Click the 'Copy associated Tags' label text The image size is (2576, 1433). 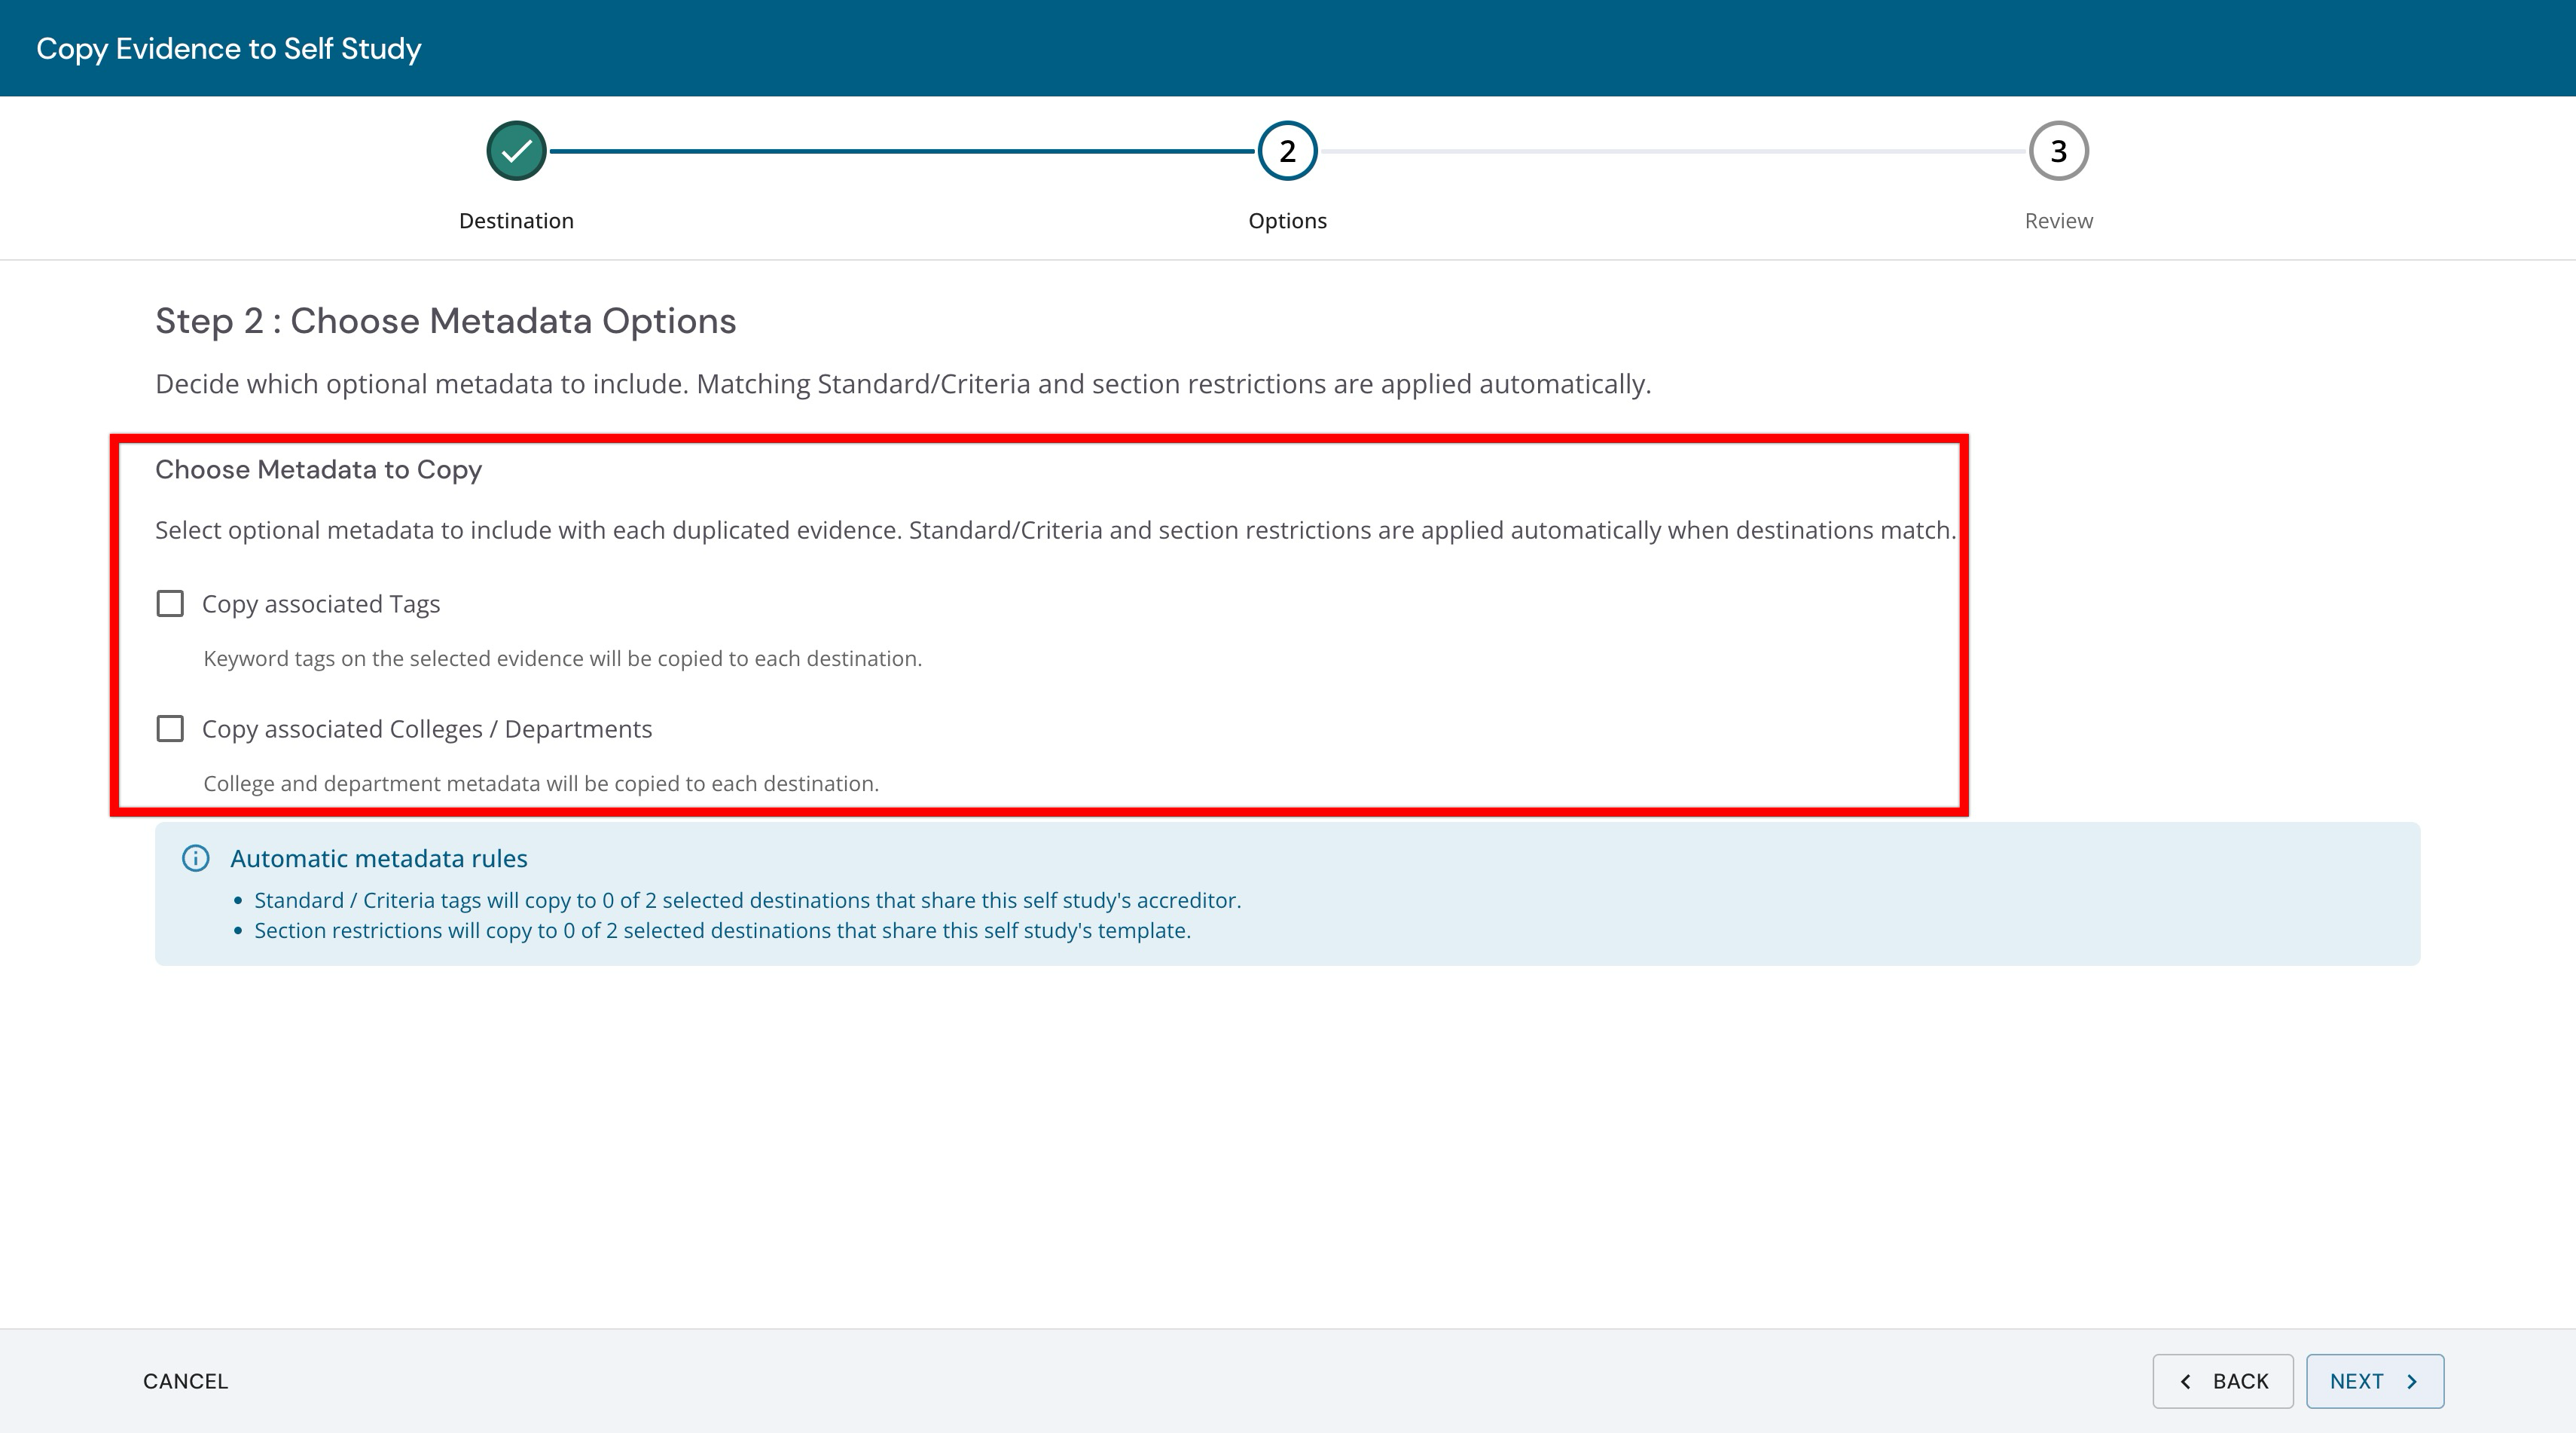(x=321, y=604)
